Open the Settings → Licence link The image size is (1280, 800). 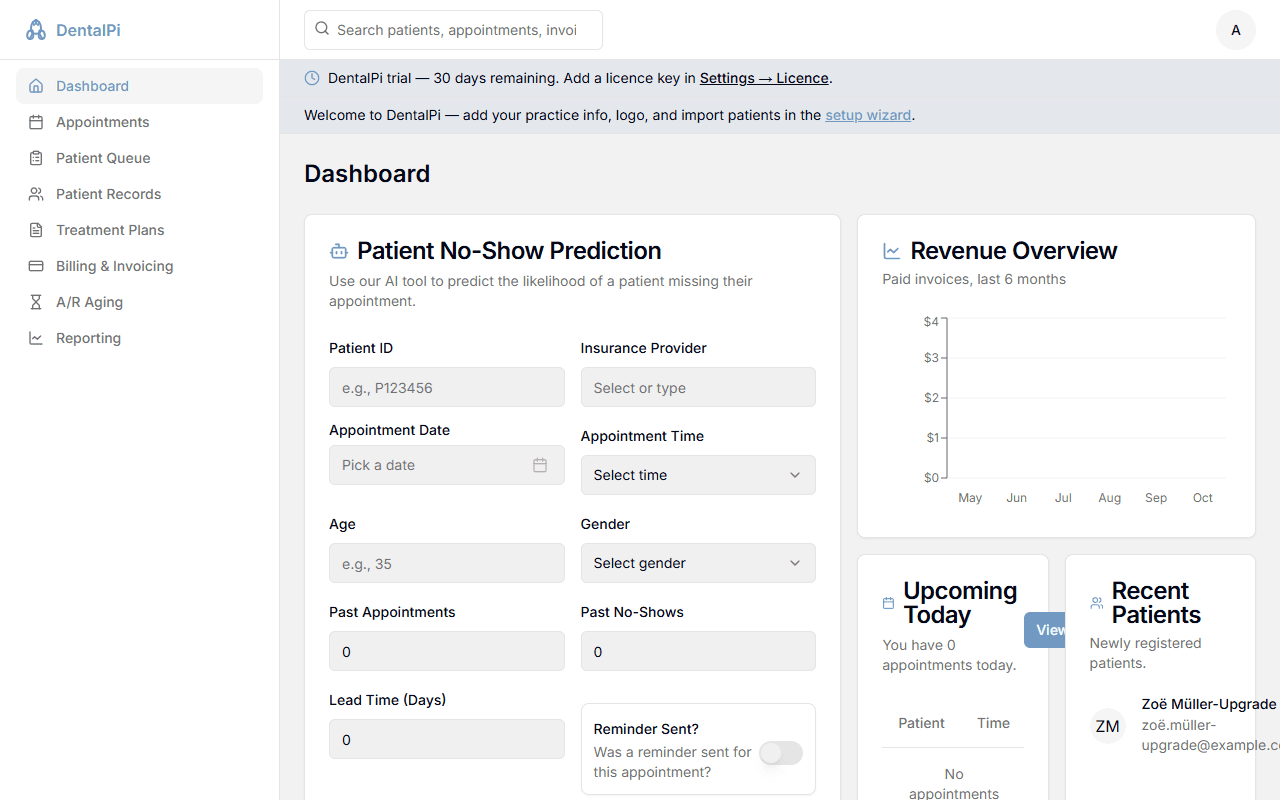tap(764, 78)
